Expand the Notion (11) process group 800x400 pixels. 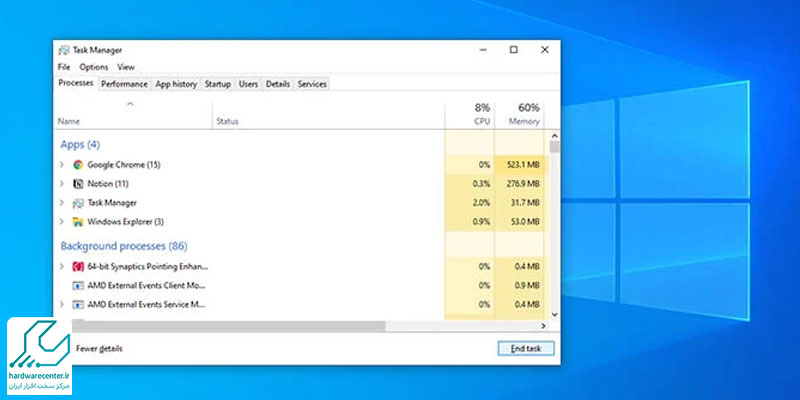62,184
